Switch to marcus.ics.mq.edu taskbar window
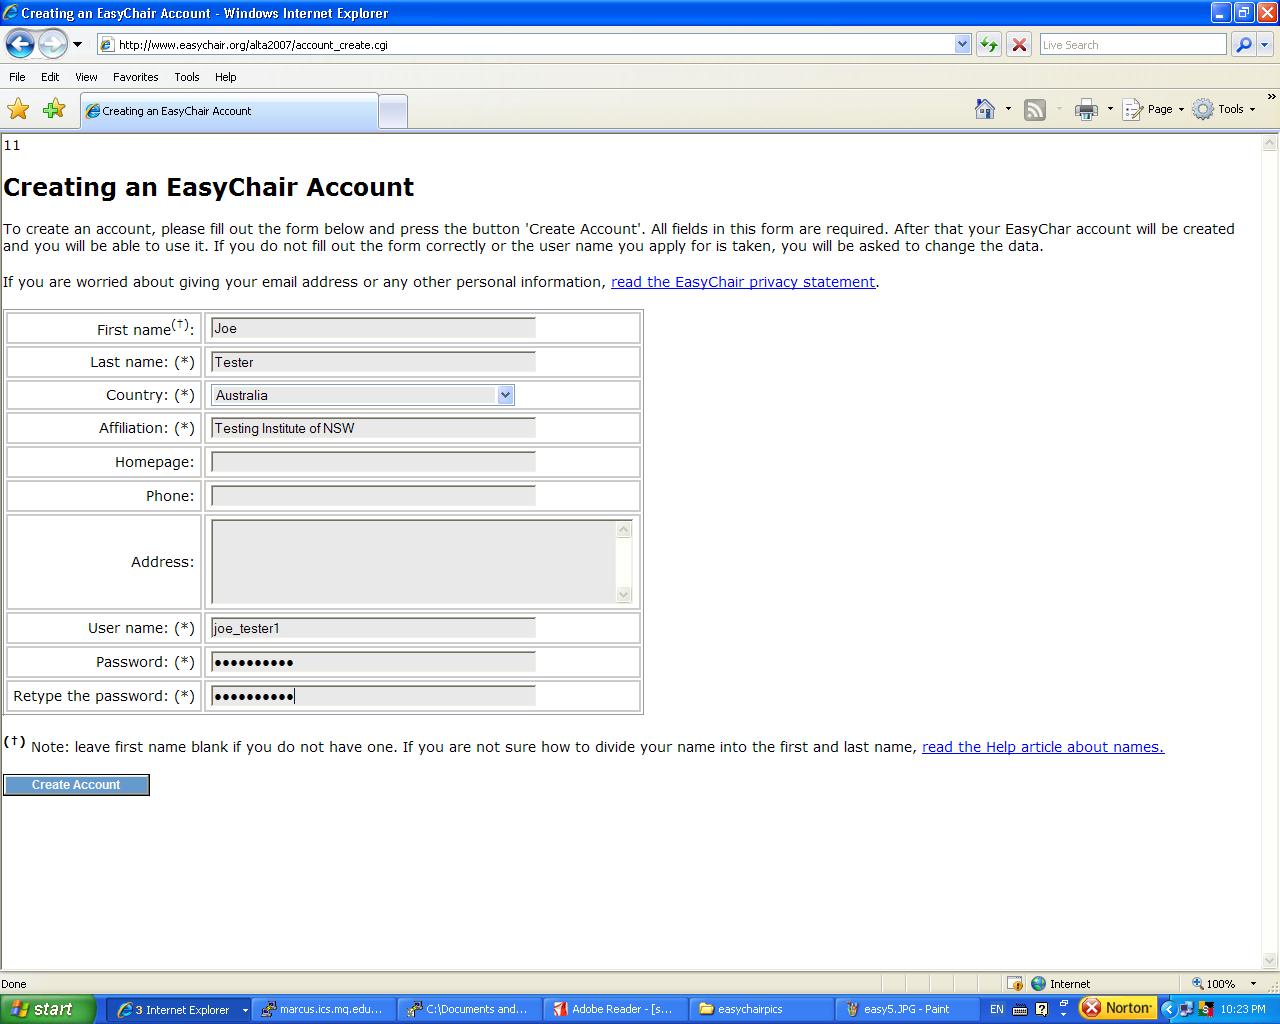 pyautogui.click(x=323, y=1010)
